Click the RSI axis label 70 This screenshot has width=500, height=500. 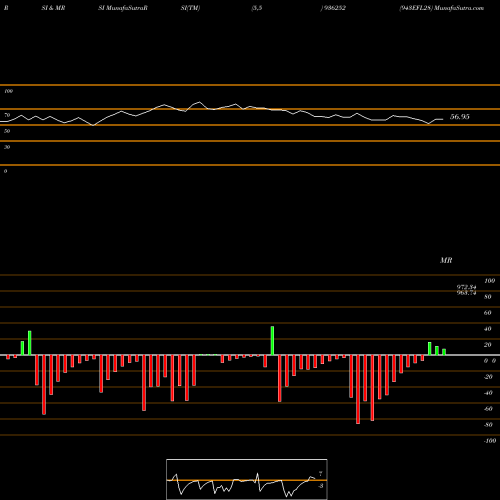7,115
